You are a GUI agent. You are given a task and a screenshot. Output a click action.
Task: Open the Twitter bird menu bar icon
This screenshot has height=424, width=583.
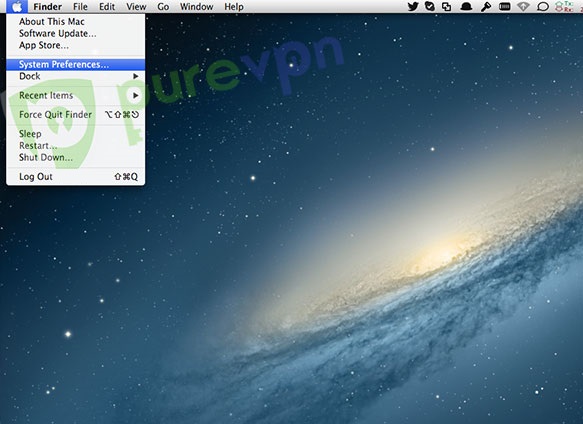(413, 6)
